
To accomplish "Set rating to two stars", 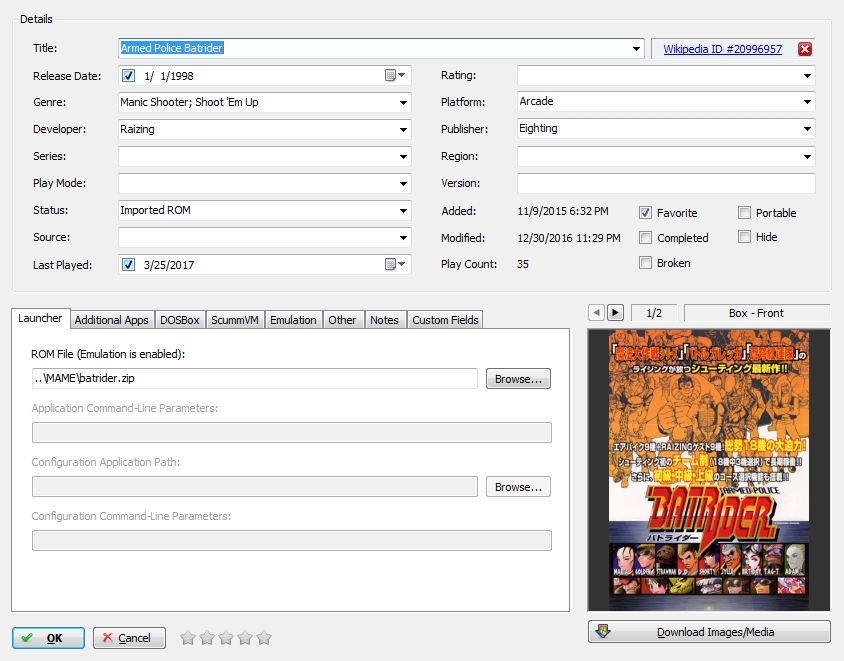I will click(x=207, y=638).
